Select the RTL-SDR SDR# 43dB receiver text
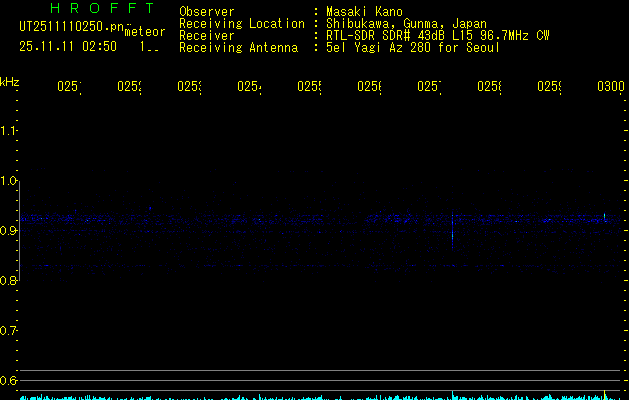The height and width of the screenshot is (400, 629). pos(438,36)
